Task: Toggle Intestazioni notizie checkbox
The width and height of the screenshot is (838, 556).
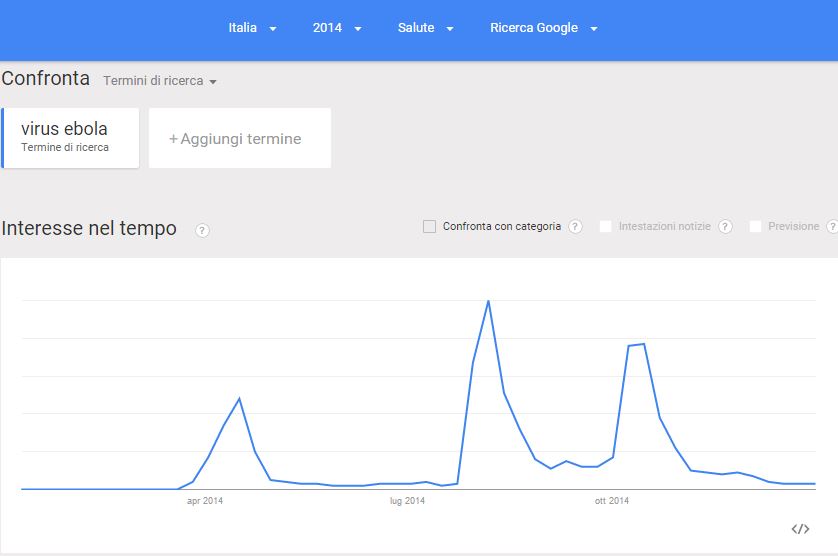Action: (x=606, y=227)
